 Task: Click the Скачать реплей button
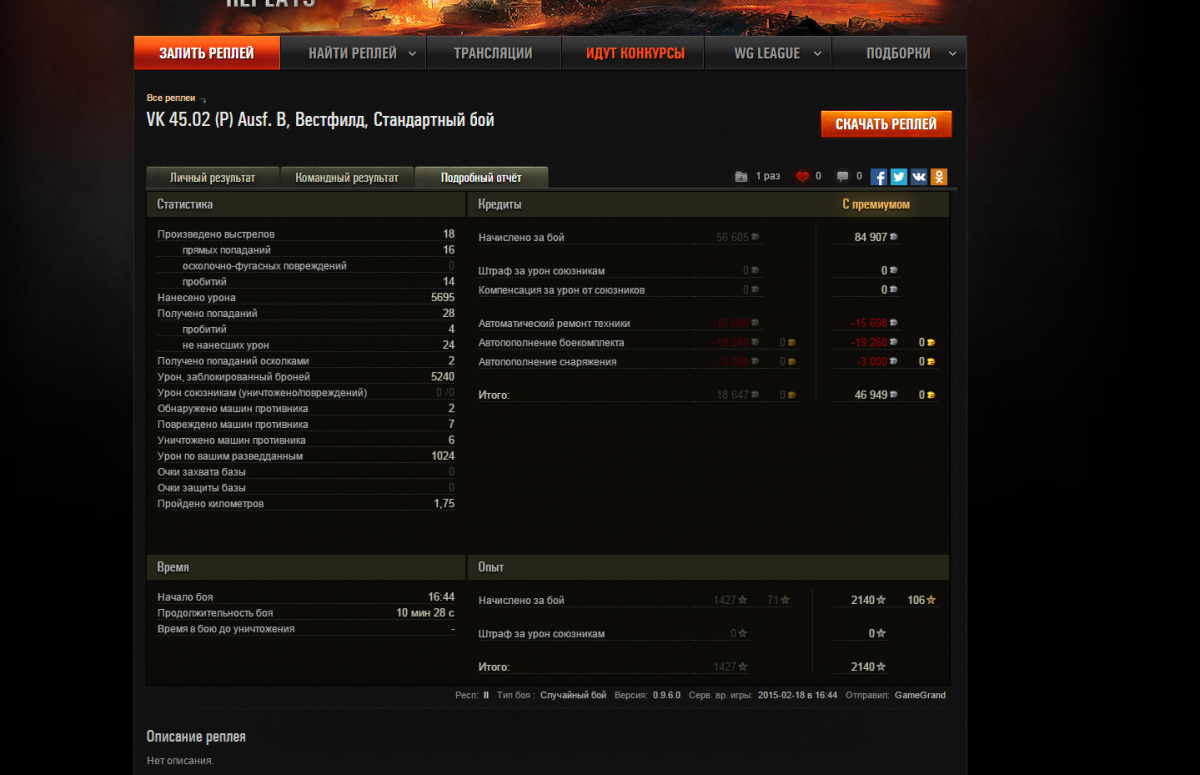click(x=886, y=124)
